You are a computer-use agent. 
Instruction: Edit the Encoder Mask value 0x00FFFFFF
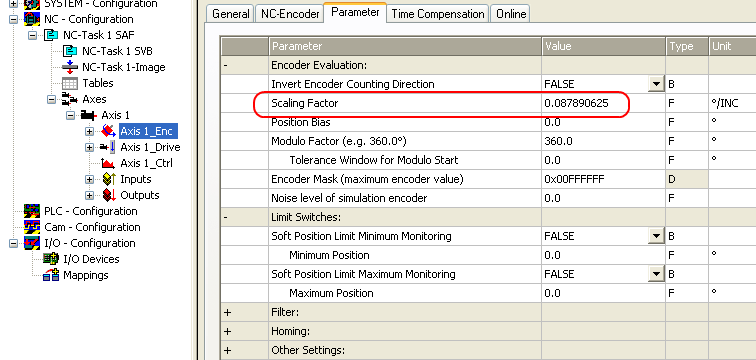click(x=603, y=179)
